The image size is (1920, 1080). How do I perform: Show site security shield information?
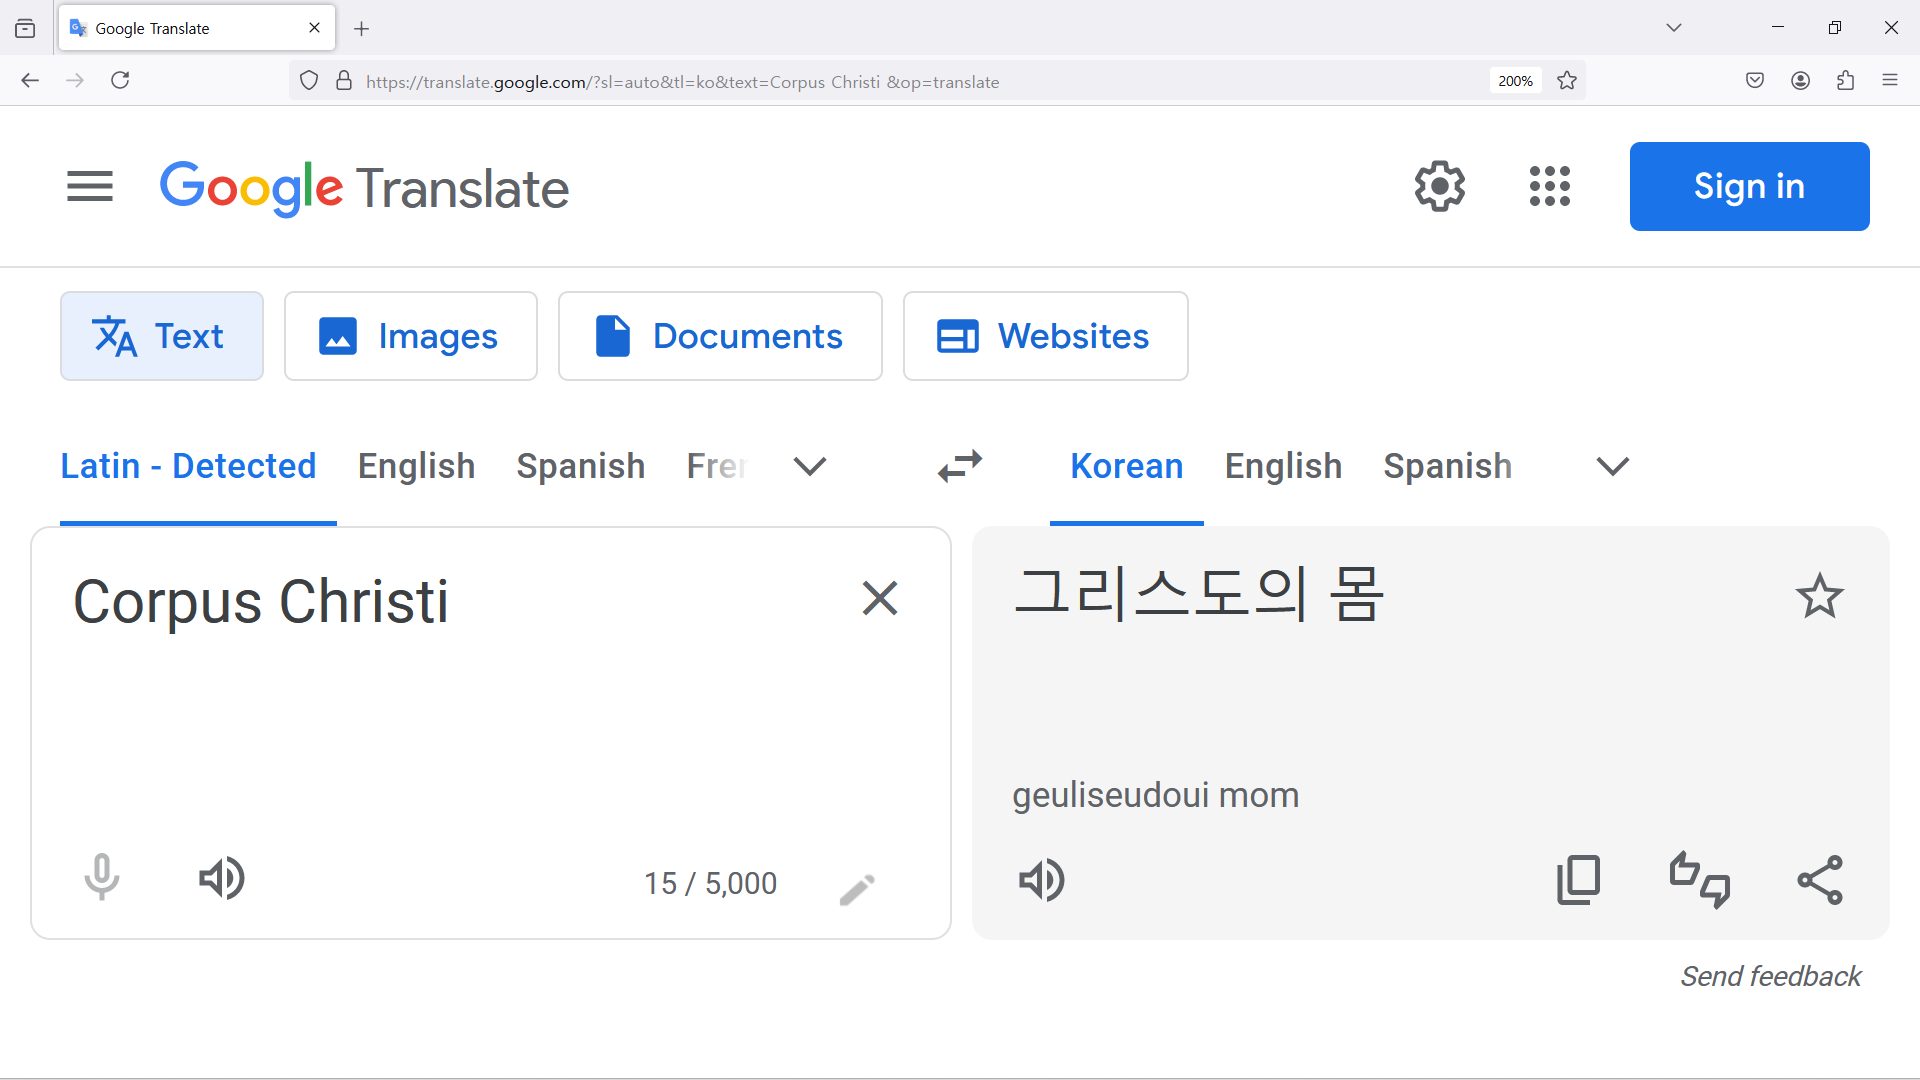[309, 81]
